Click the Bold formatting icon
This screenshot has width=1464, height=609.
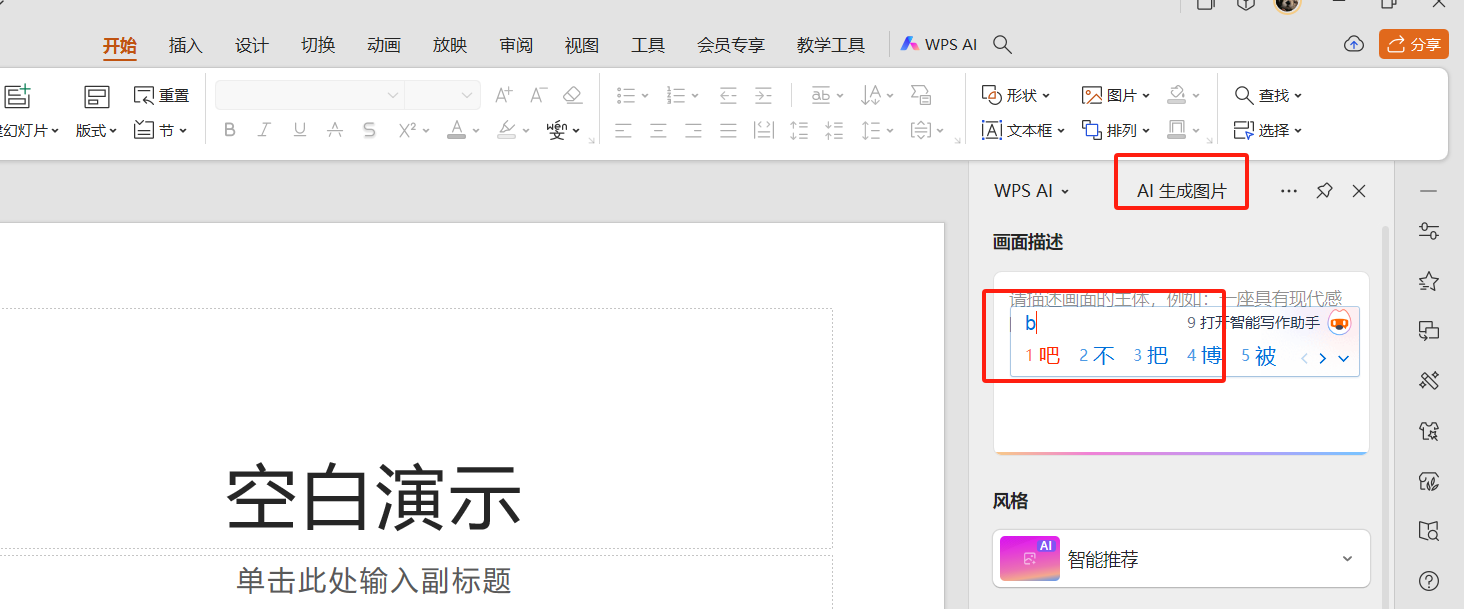[230, 130]
